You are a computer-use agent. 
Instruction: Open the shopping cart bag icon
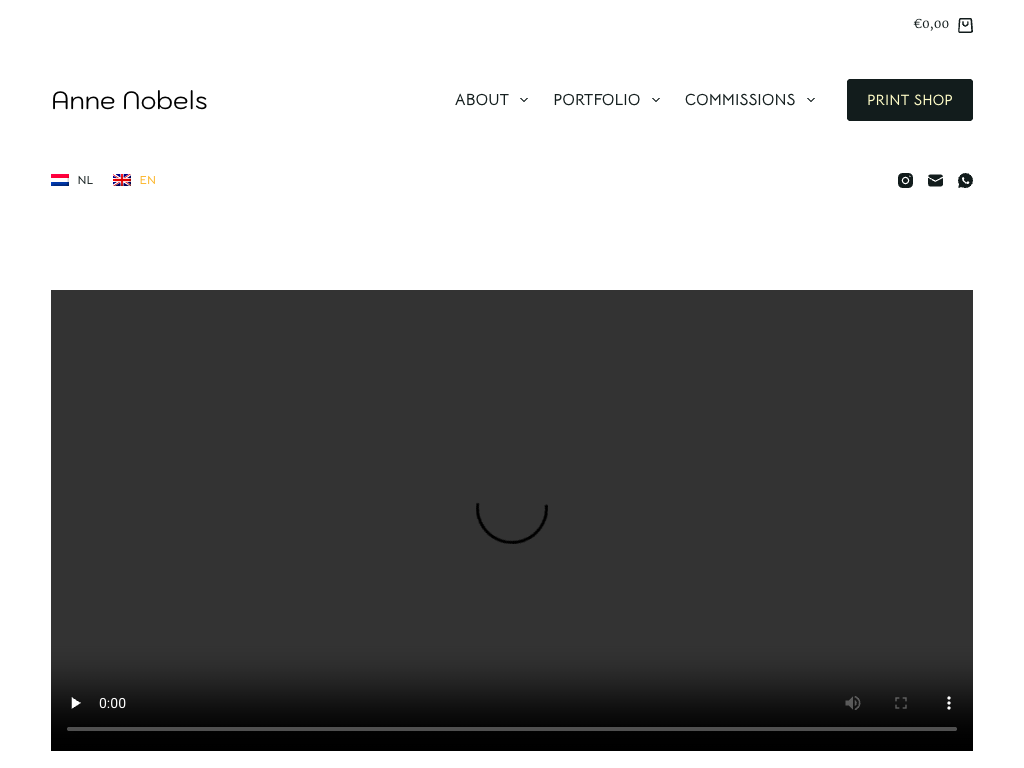[x=965, y=25]
